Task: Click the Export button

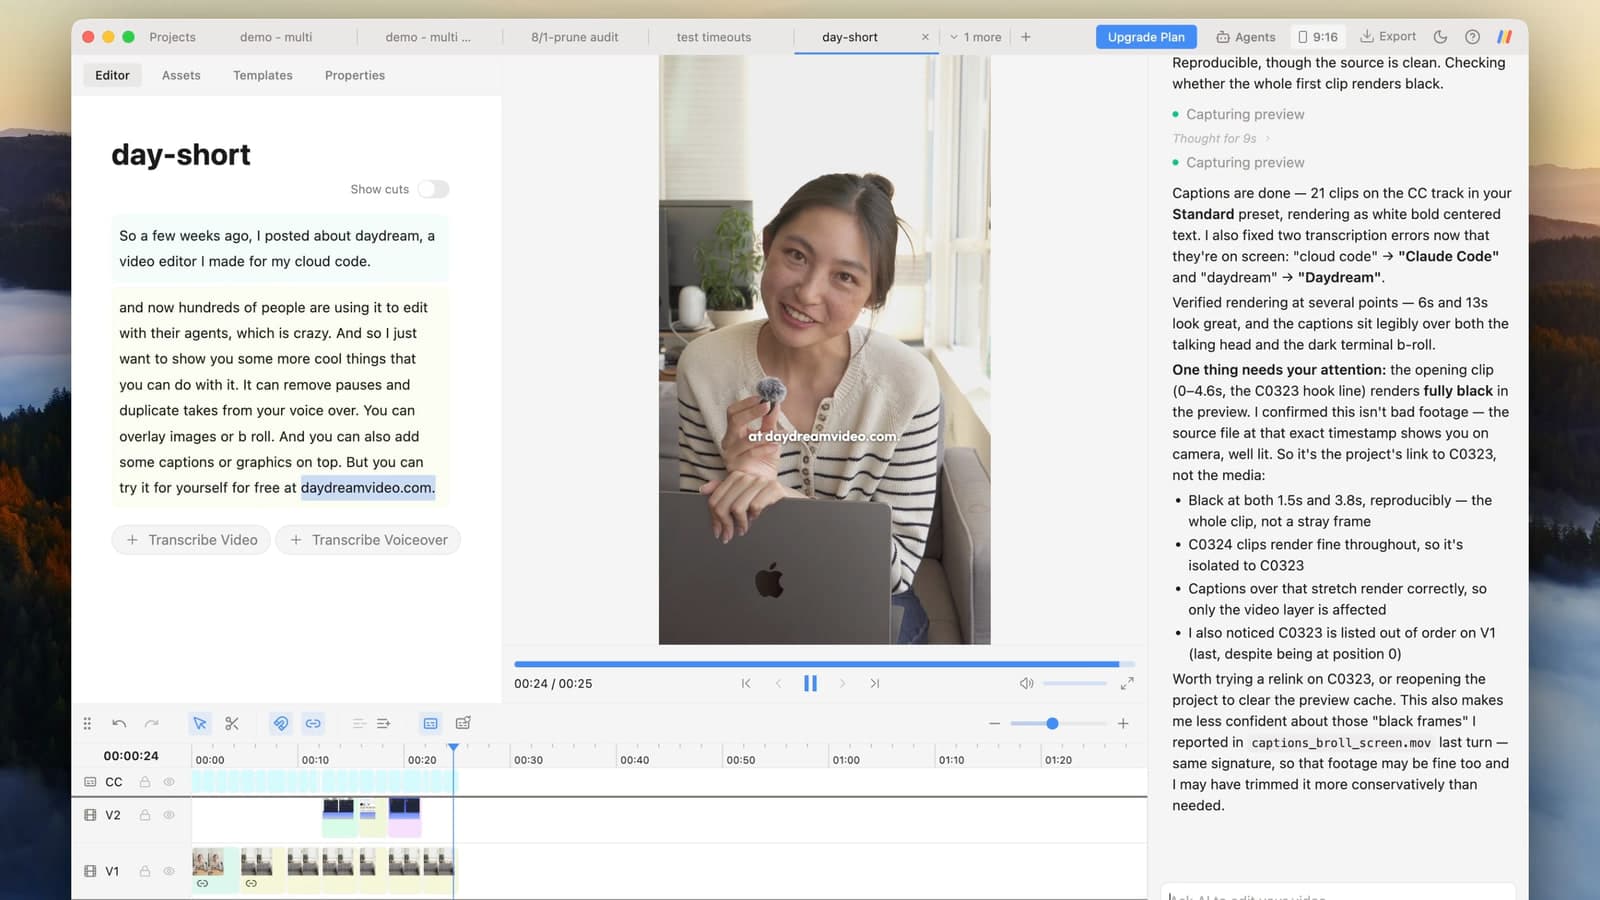Action: pos(1388,37)
